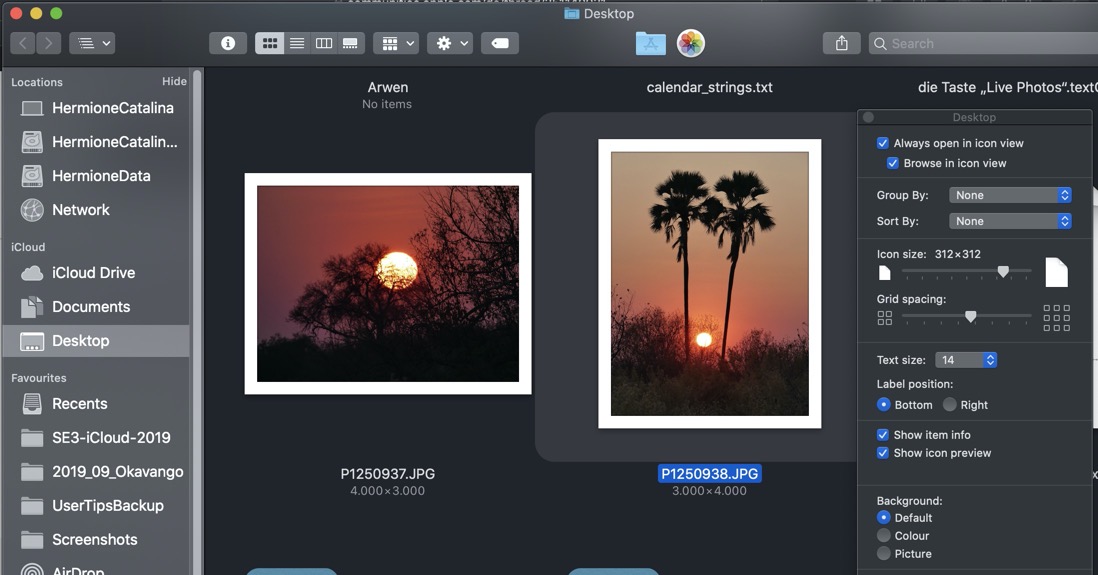This screenshot has height=575, width=1098.
Task: Hide the Locations sidebar section
Action: point(174,82)
